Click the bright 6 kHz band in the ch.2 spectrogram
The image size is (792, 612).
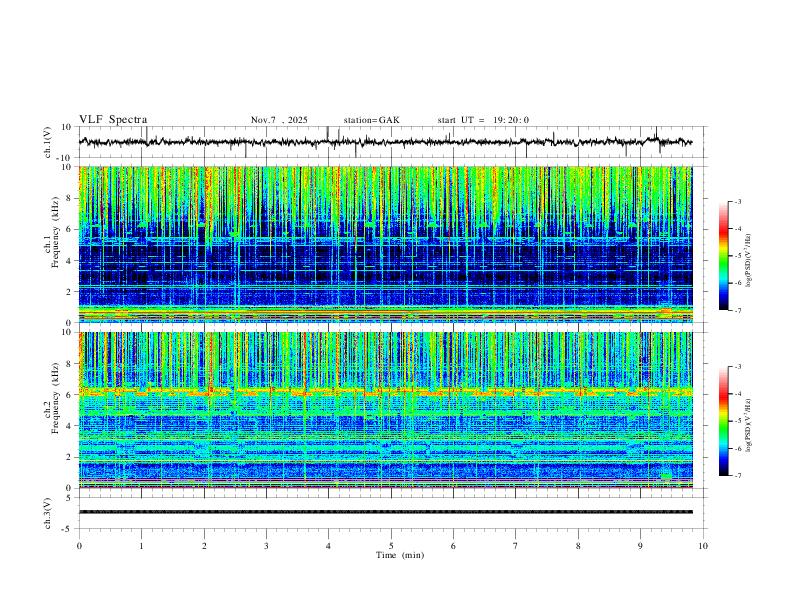pyautogui.click(x=385, y=391)
